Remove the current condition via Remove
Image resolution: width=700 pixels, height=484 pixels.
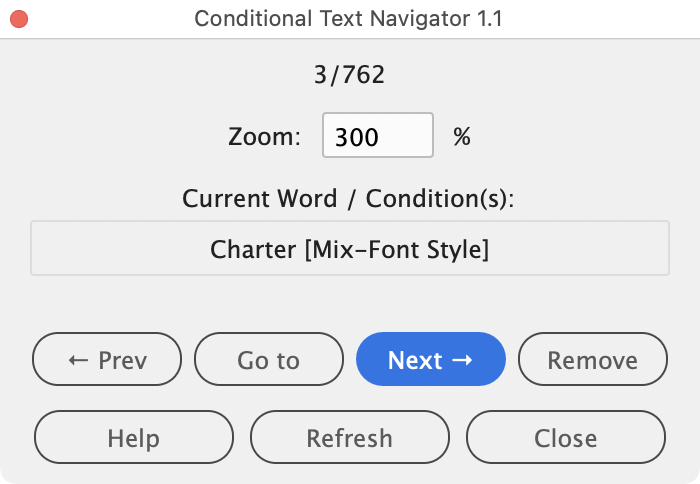click(592, 360)
